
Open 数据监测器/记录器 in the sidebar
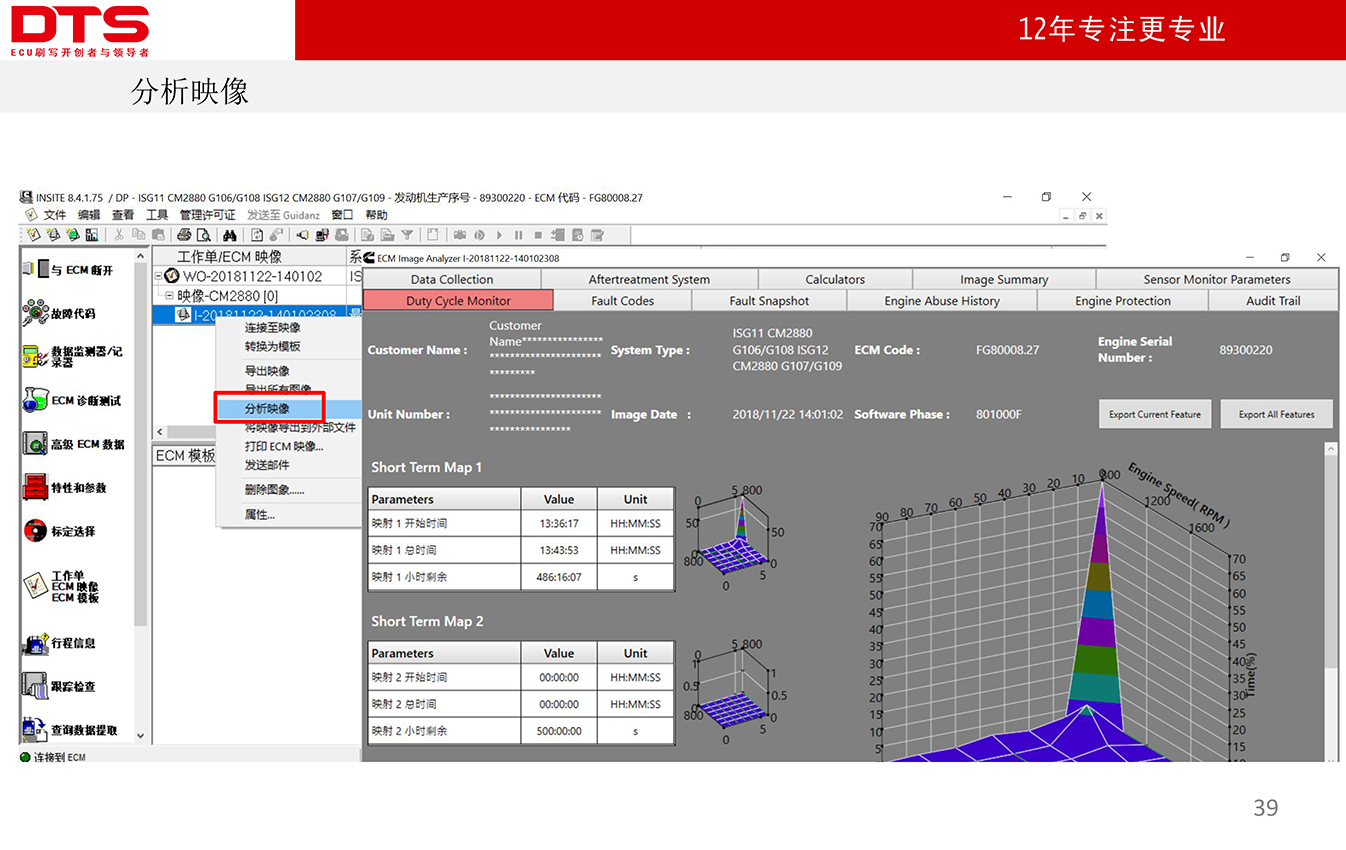point(72,357)
